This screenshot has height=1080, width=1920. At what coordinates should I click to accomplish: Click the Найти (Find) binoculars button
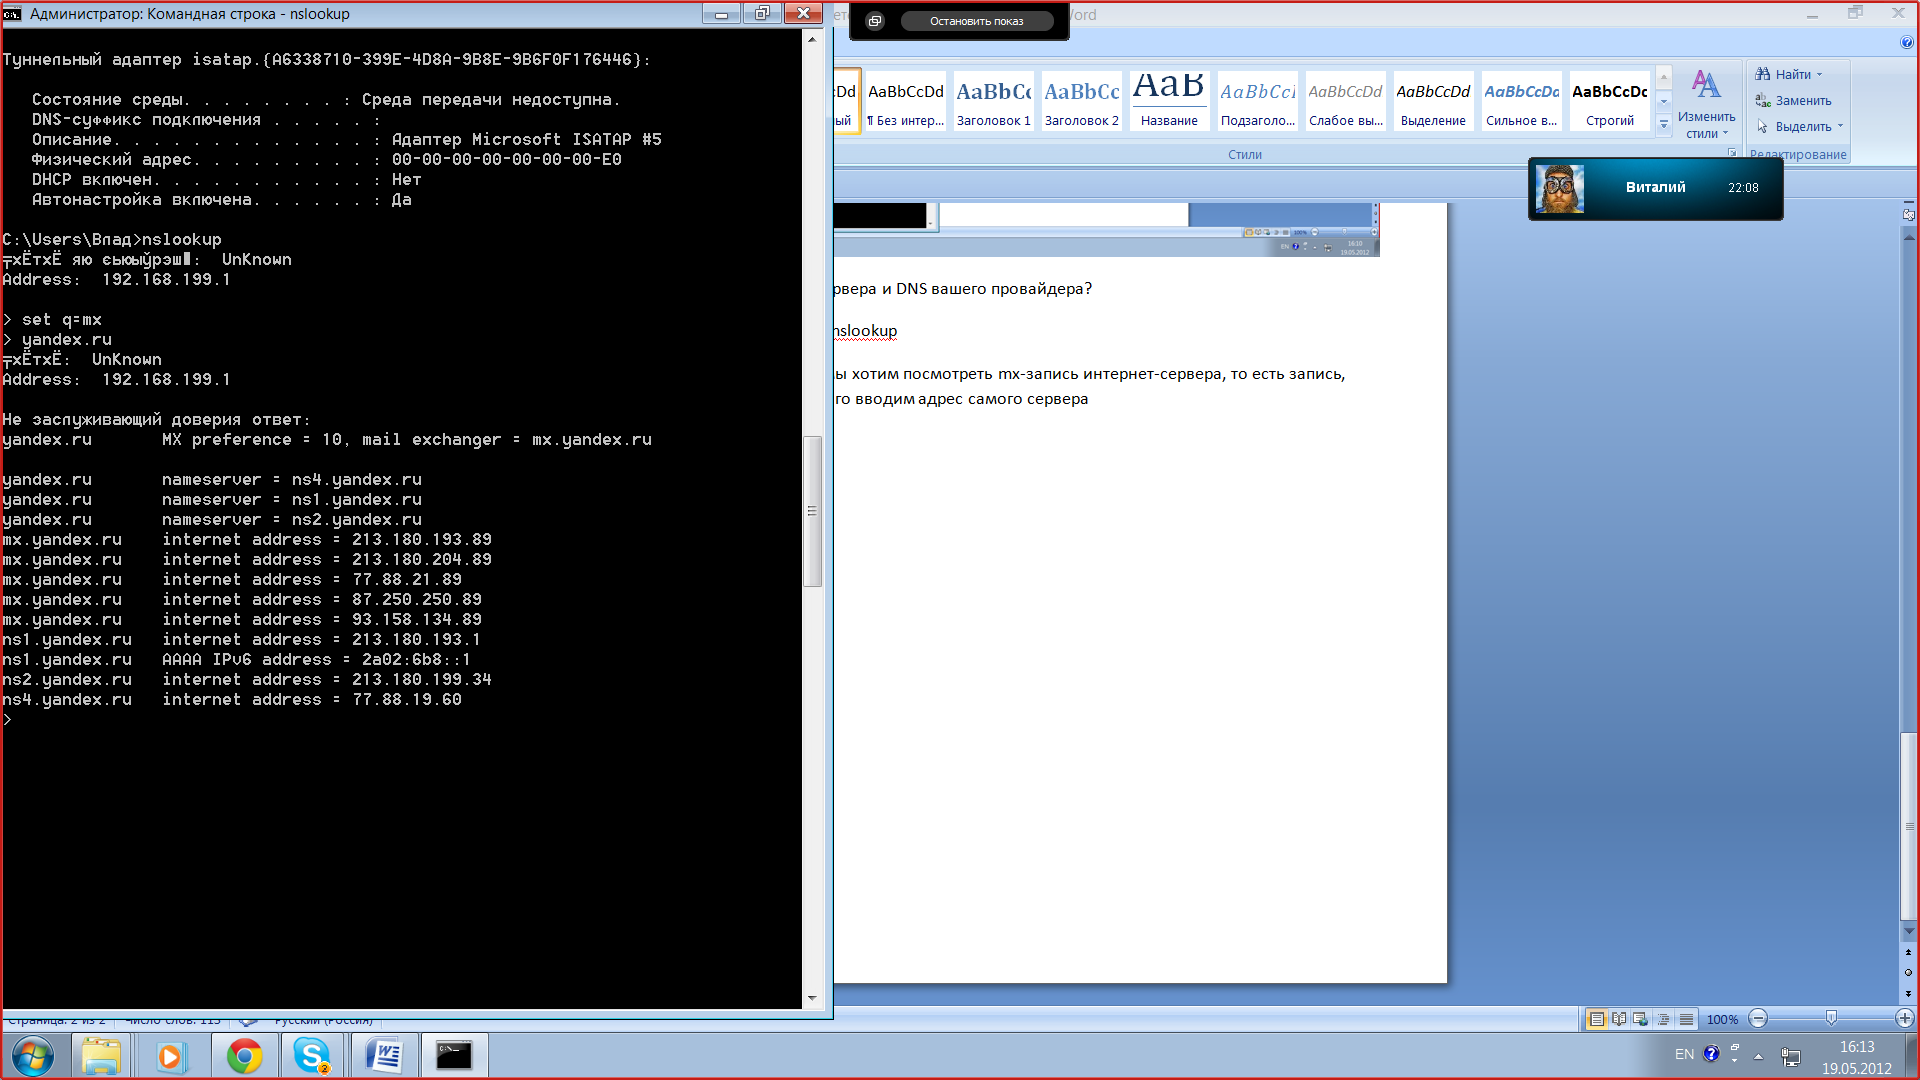click(1787, 74)
